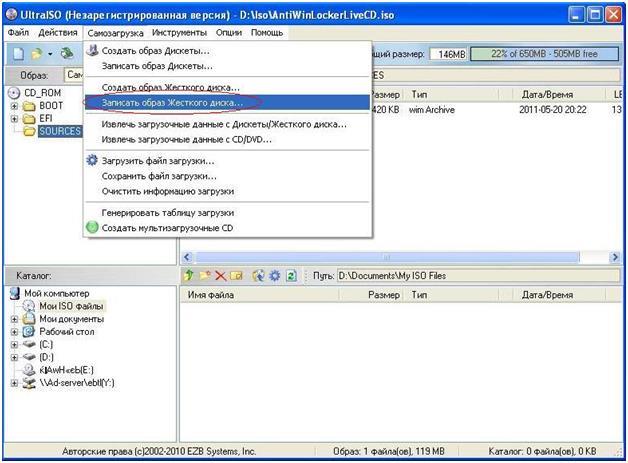Viewport: 628px width, 463px height.
Task: Choose Извлечь загрузочные данные с CD/DVD
Action: pos(227,139)
